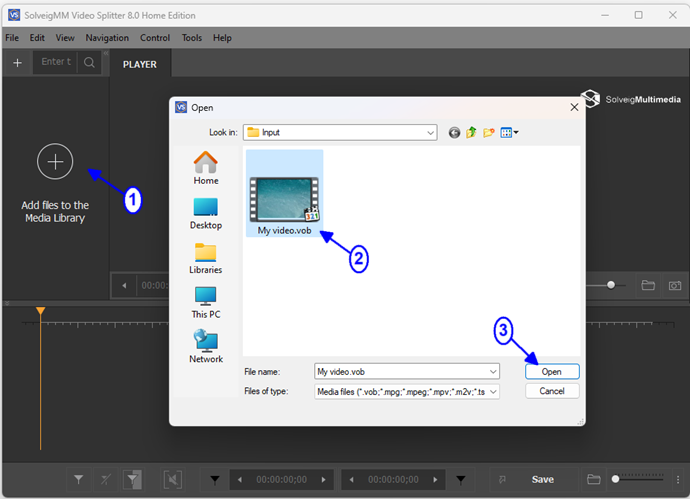
Task: Click the Back arrow icon in Open dialog
Action: point(454,132)
